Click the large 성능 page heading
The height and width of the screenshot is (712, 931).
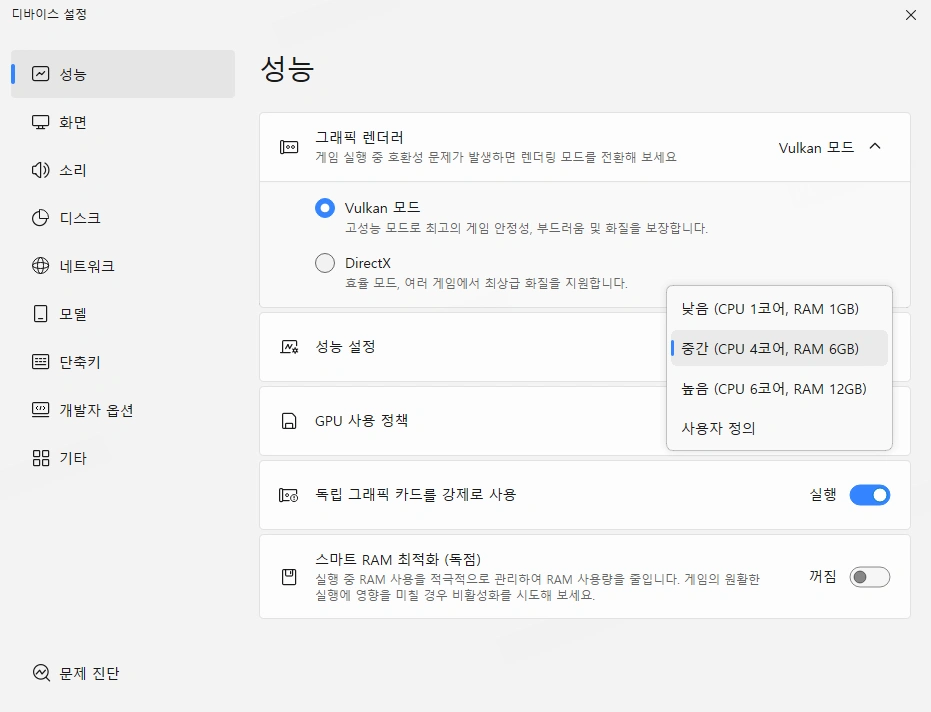(x=287, y=68)
